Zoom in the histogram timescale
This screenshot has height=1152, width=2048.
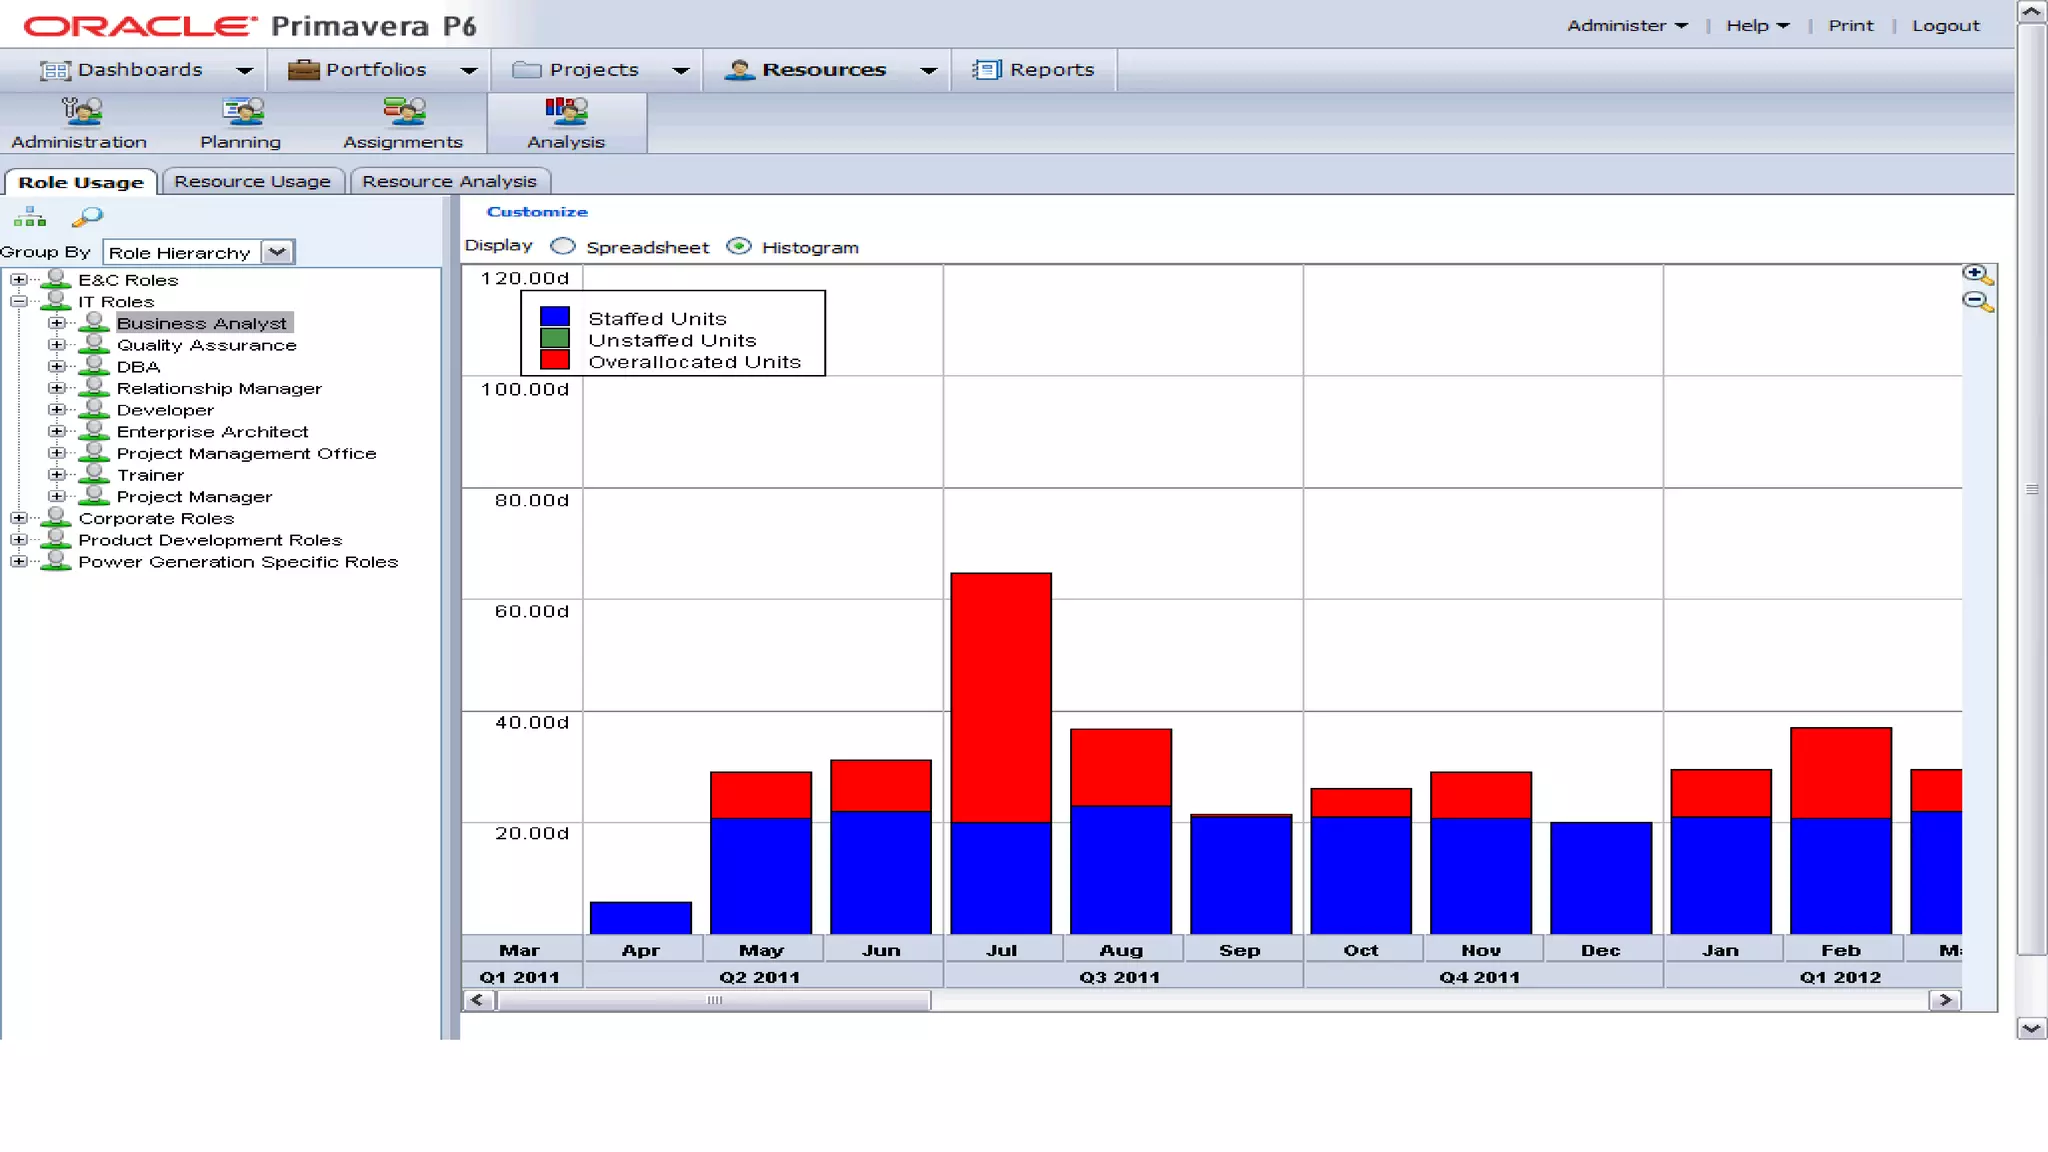point(1977,274)
